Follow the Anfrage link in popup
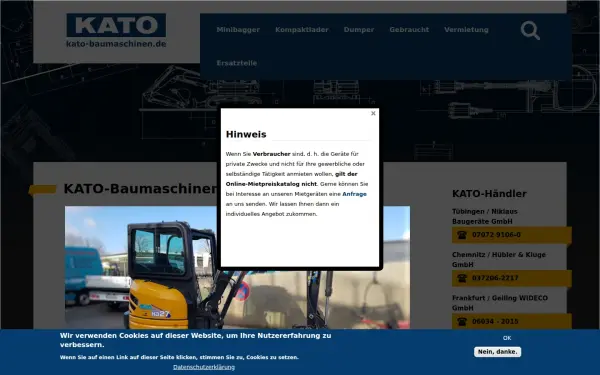This screenshot has width=600, height=375. 354,194
